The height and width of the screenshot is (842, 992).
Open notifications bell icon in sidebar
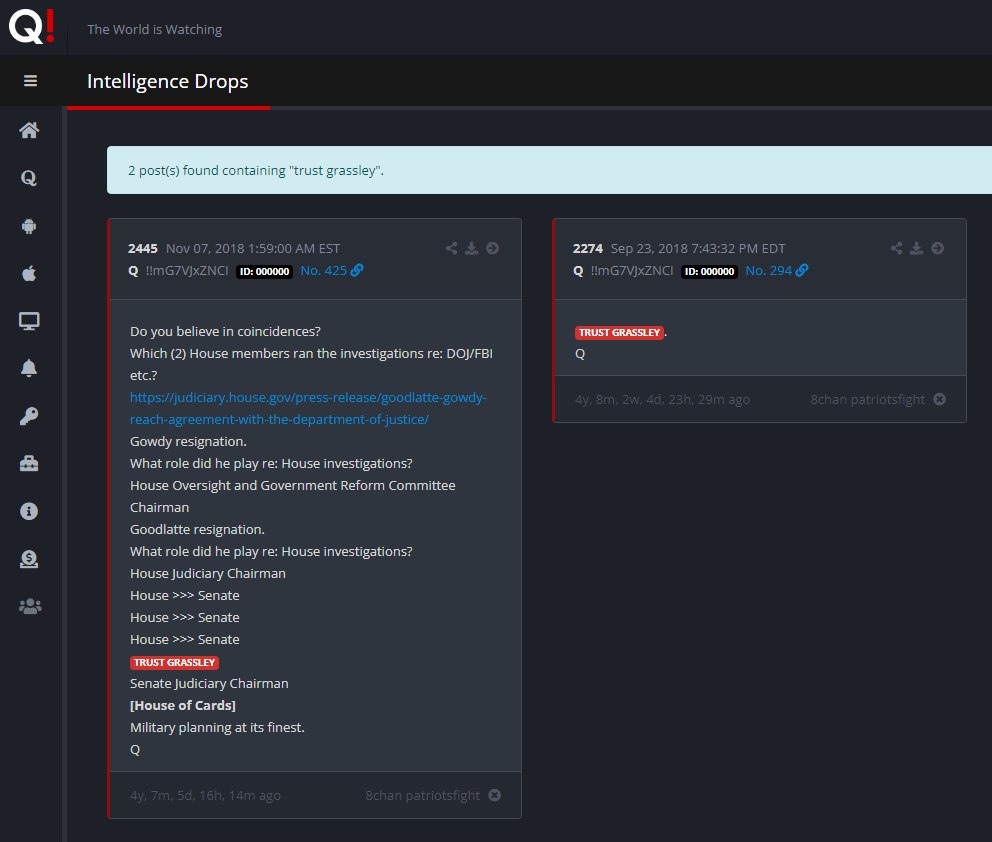coord(29,368)
